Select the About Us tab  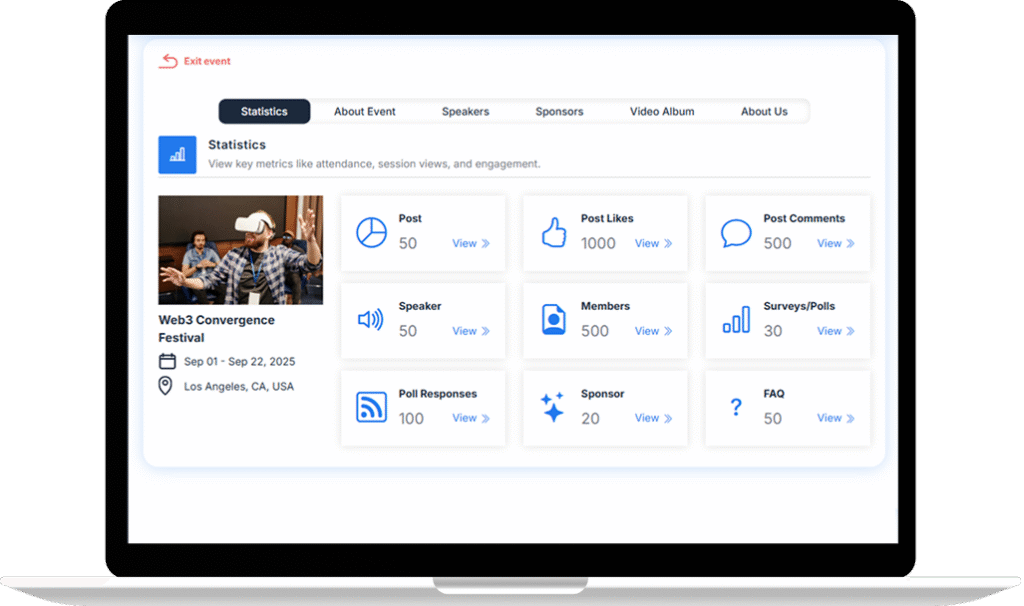pyautogui.click(x=764, y=112)
